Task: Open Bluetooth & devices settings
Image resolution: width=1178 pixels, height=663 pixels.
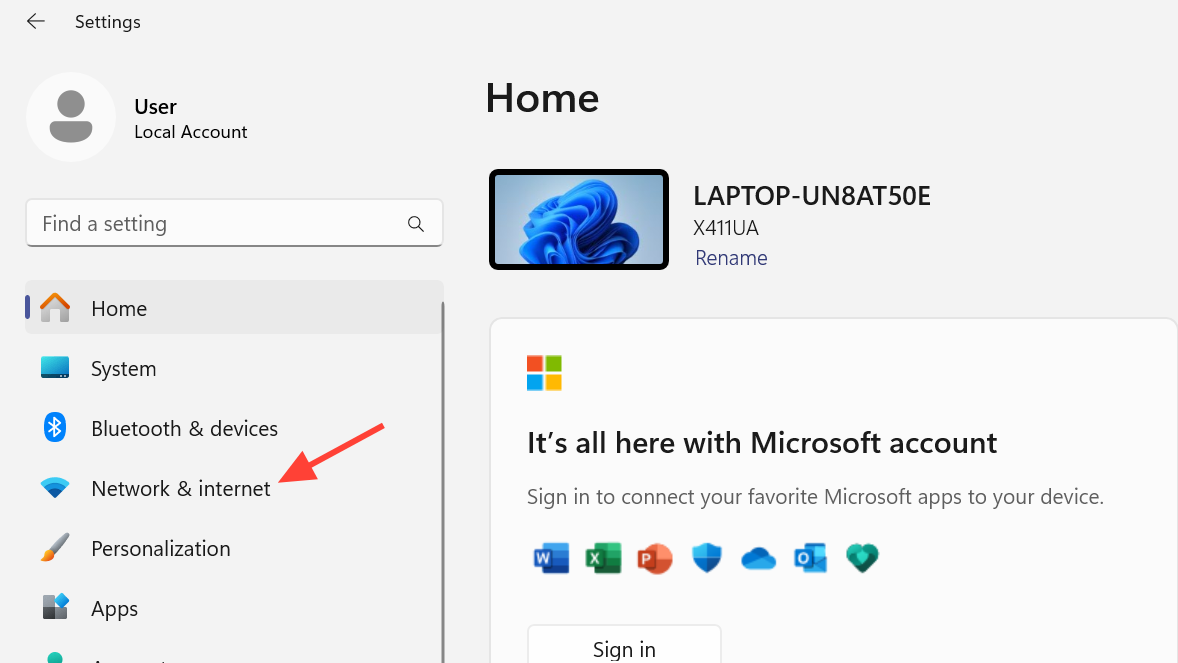Action: tap(184, 429)
